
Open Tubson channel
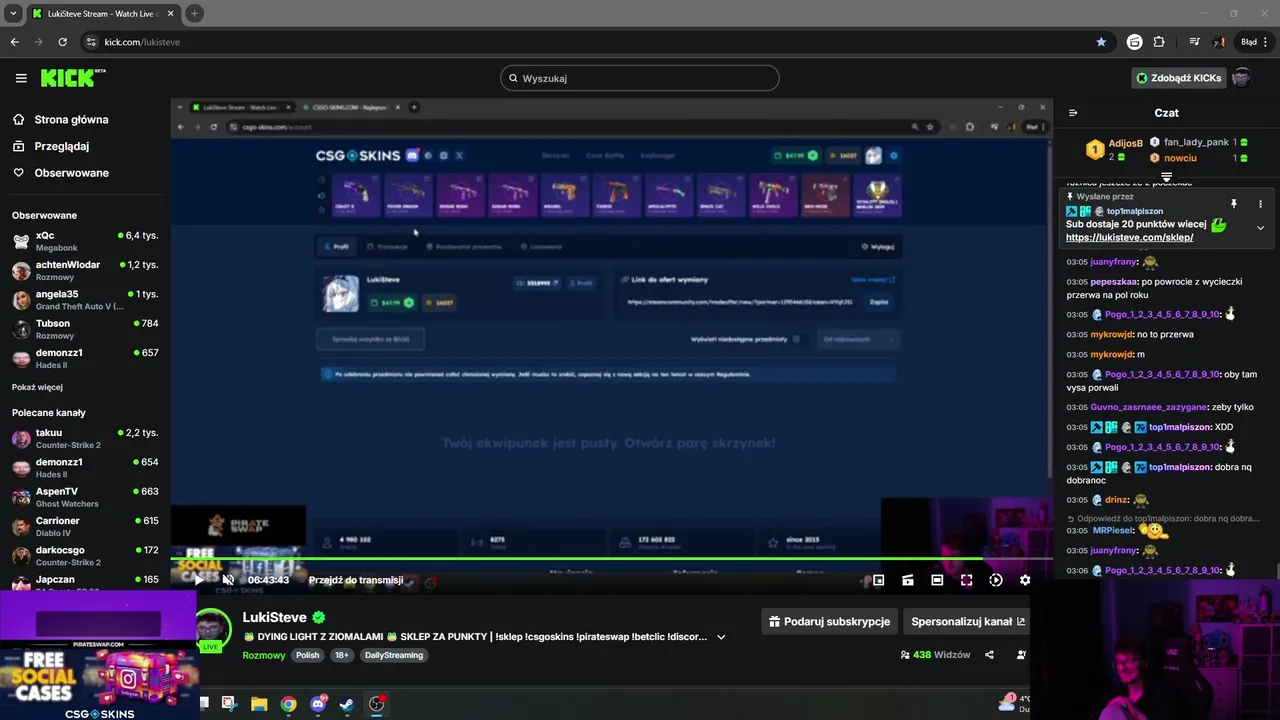coord(85,329)
